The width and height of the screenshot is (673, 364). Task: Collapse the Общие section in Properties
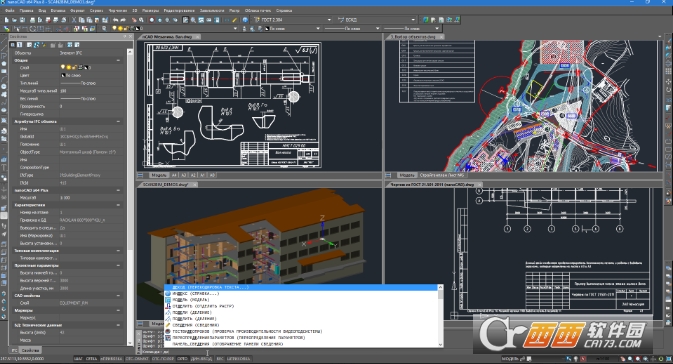coord(118,61)
